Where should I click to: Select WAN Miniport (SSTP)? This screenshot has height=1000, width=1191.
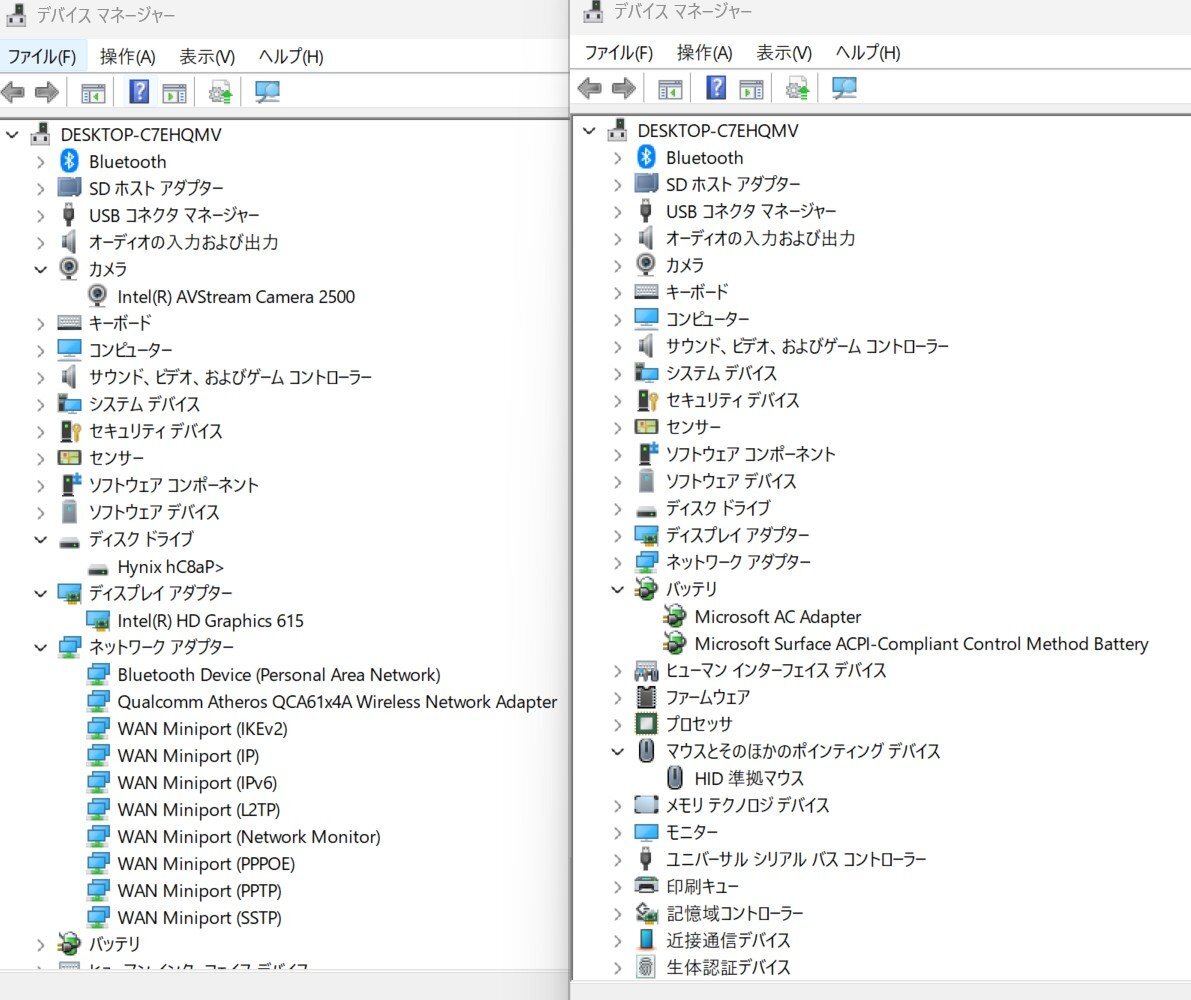(199, 918)
